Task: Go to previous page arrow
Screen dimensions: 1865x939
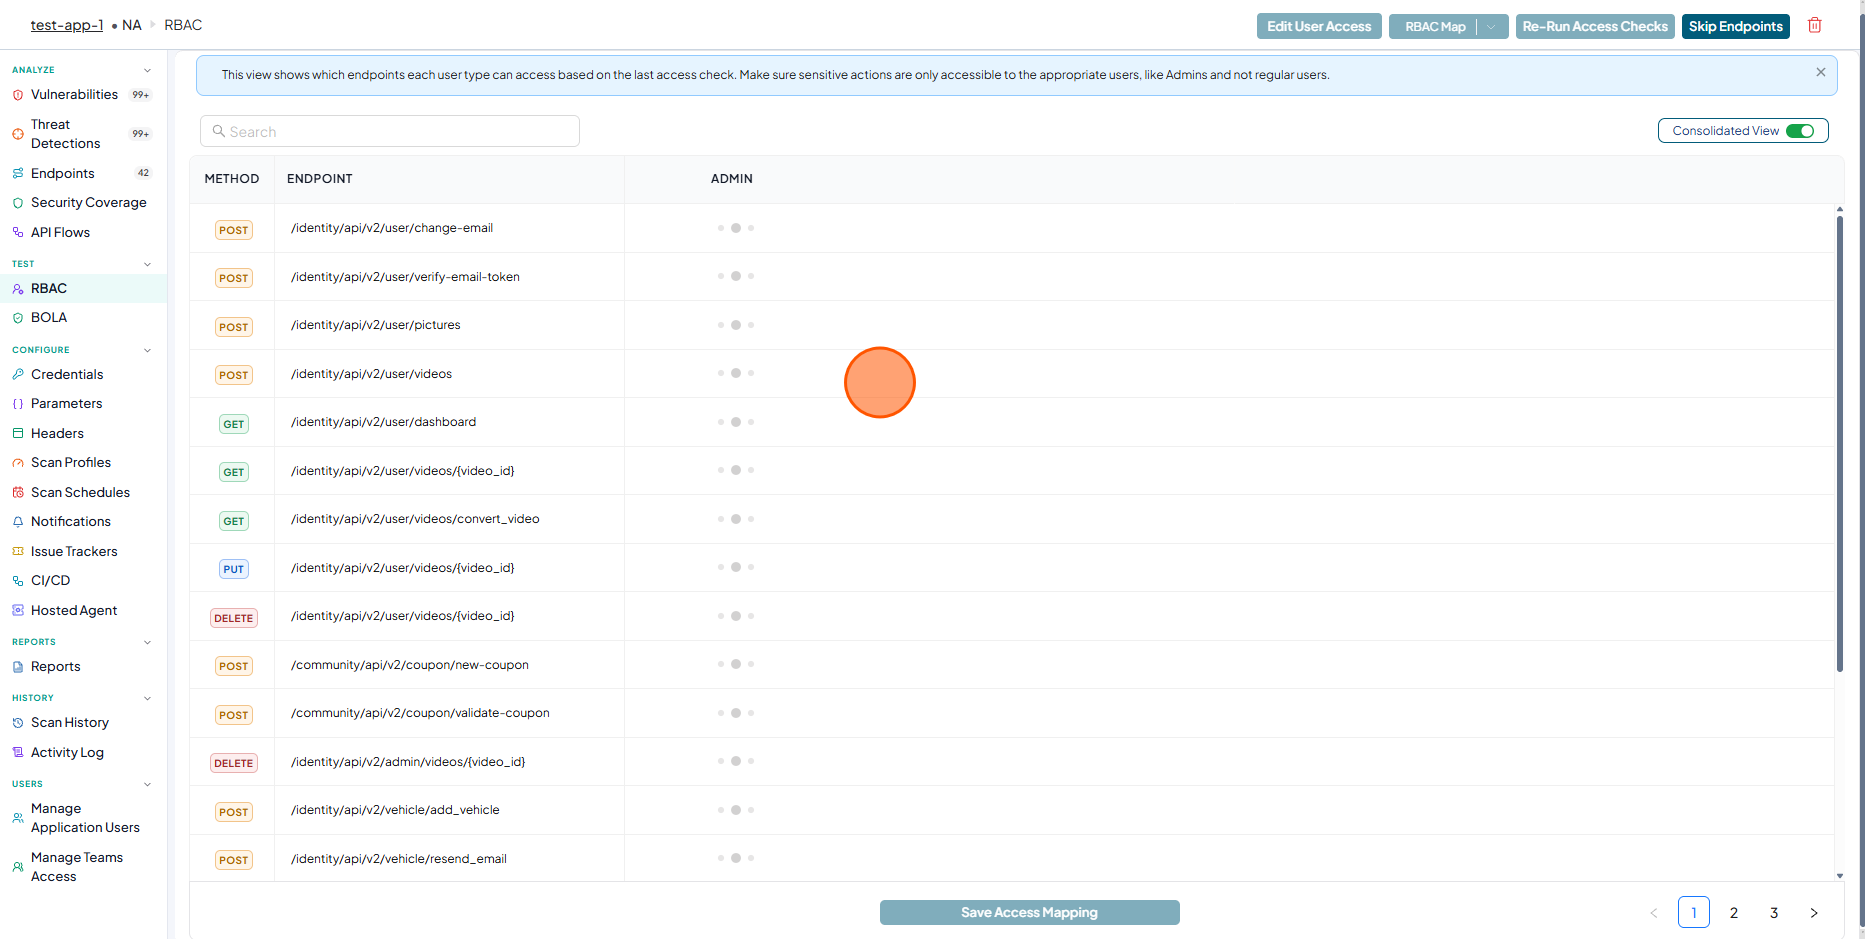Action: click(x=1654, y=913)
